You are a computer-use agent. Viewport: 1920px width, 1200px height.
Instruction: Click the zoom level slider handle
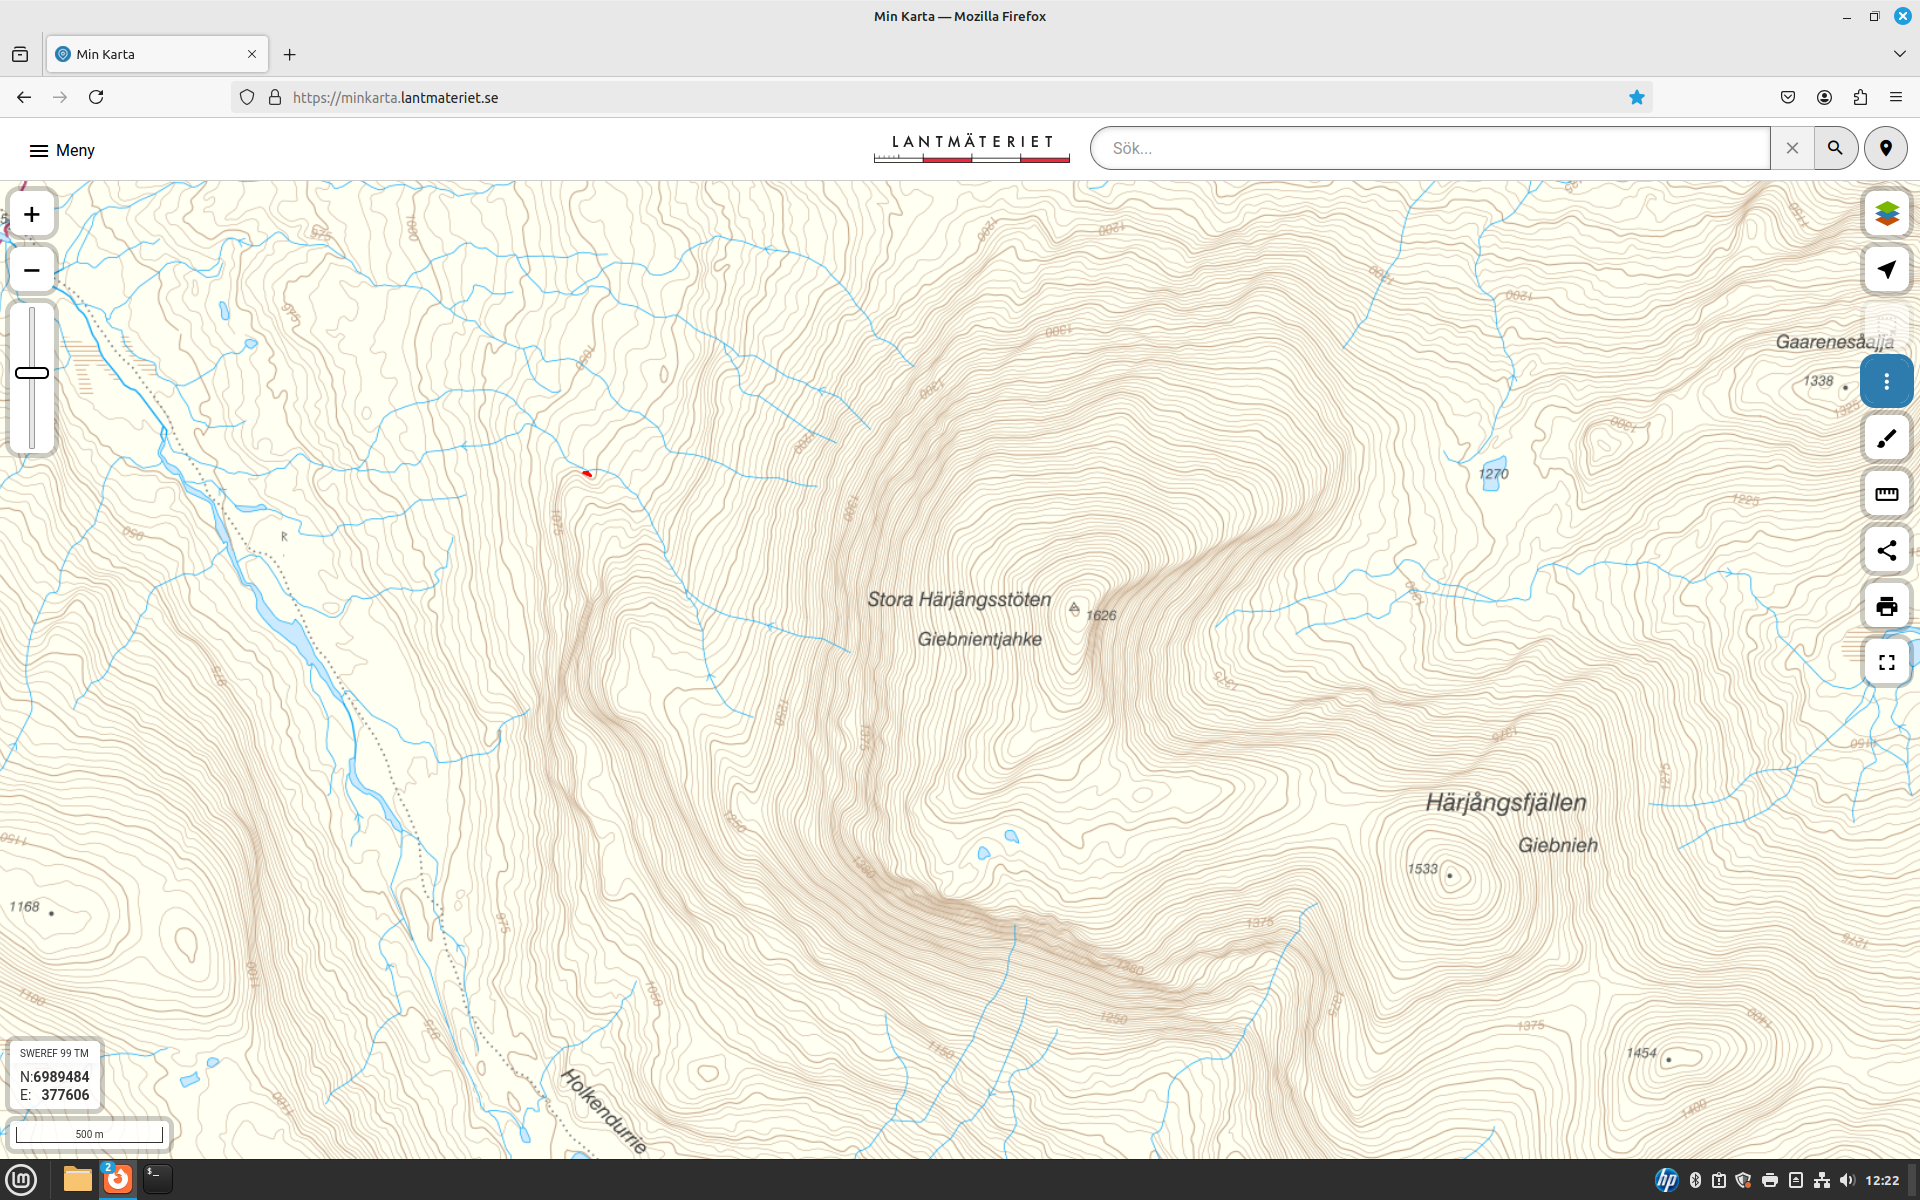point(32,373)
